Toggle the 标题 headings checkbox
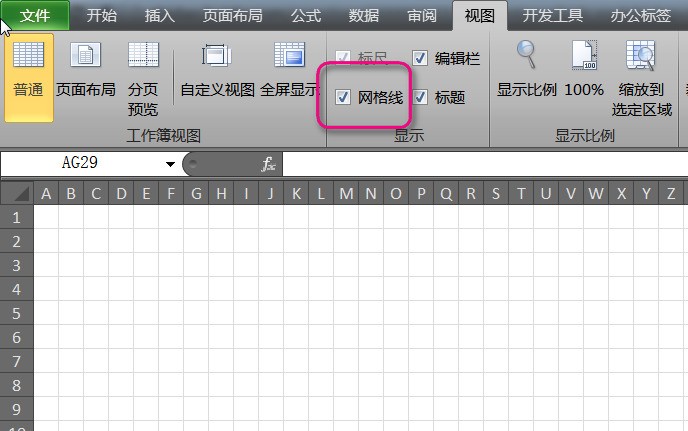This screenshot has width=688, height=431. (x=420, y=97)
